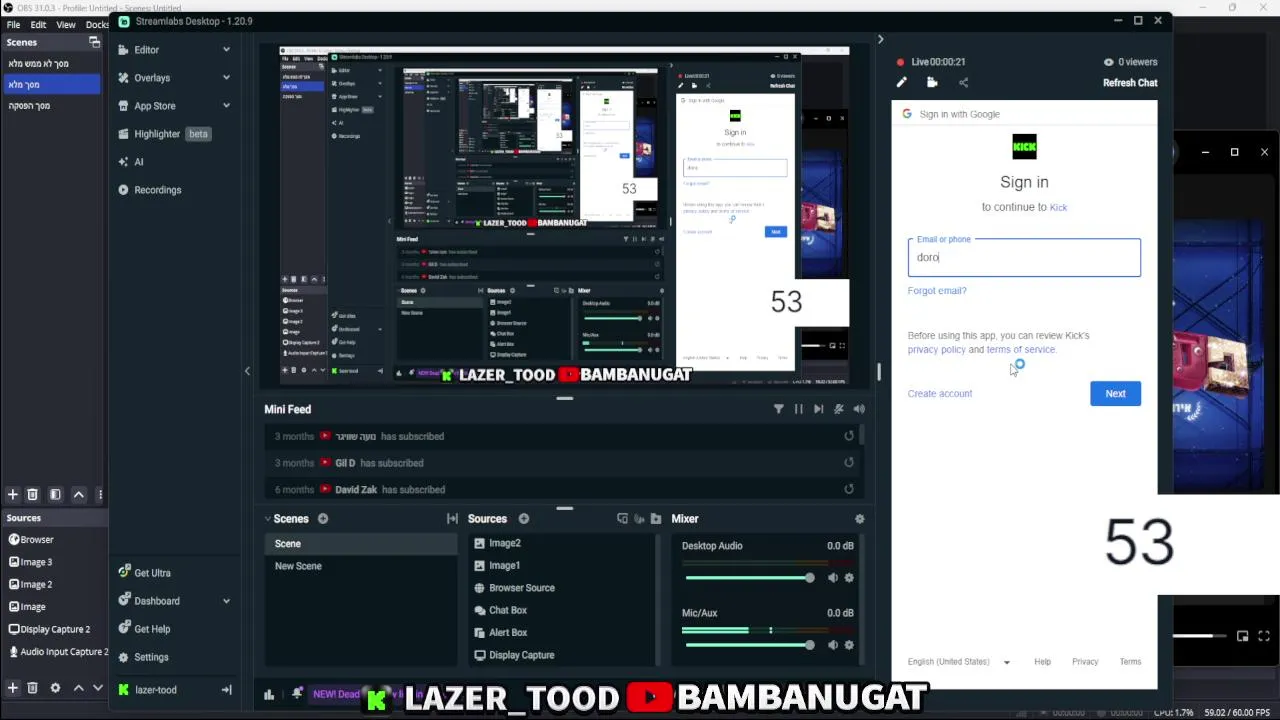Mute Mic/Aux in Mixer

tap(833, 645)
